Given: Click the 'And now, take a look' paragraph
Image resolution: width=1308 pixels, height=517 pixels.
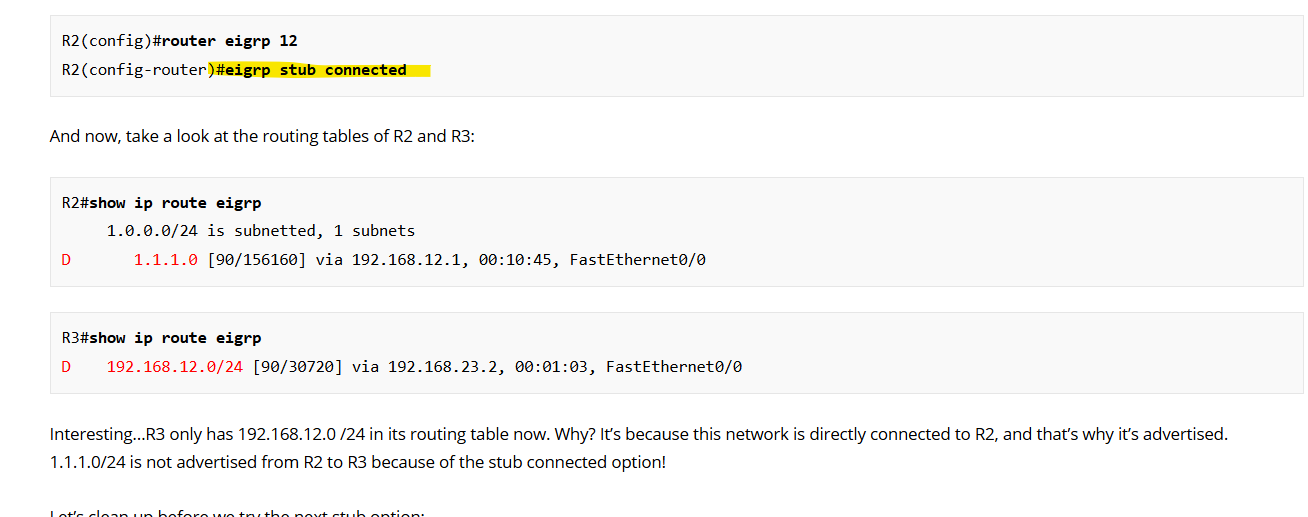Looking at the screenshot, I should pyautogui.click(x=262, y=136).
